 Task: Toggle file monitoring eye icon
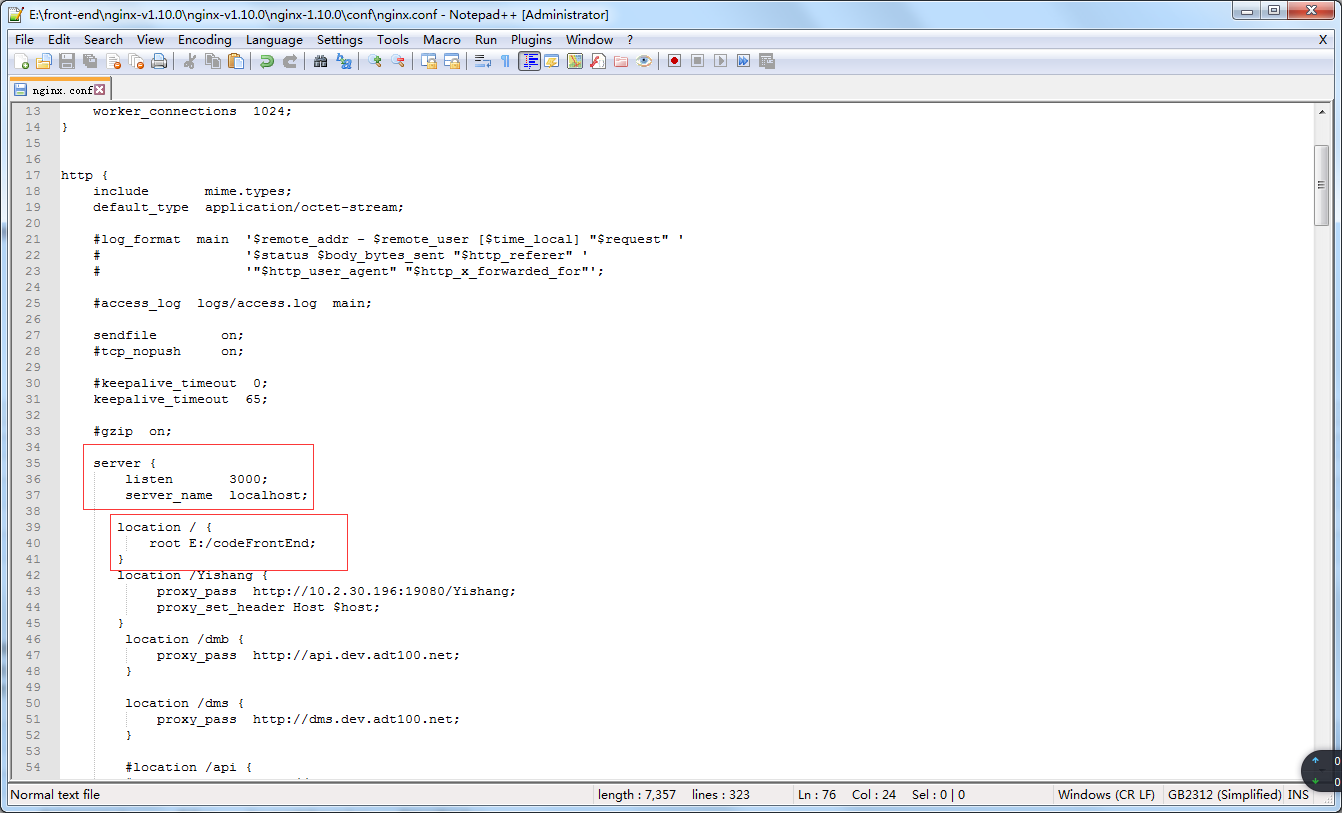pos(644,61)
